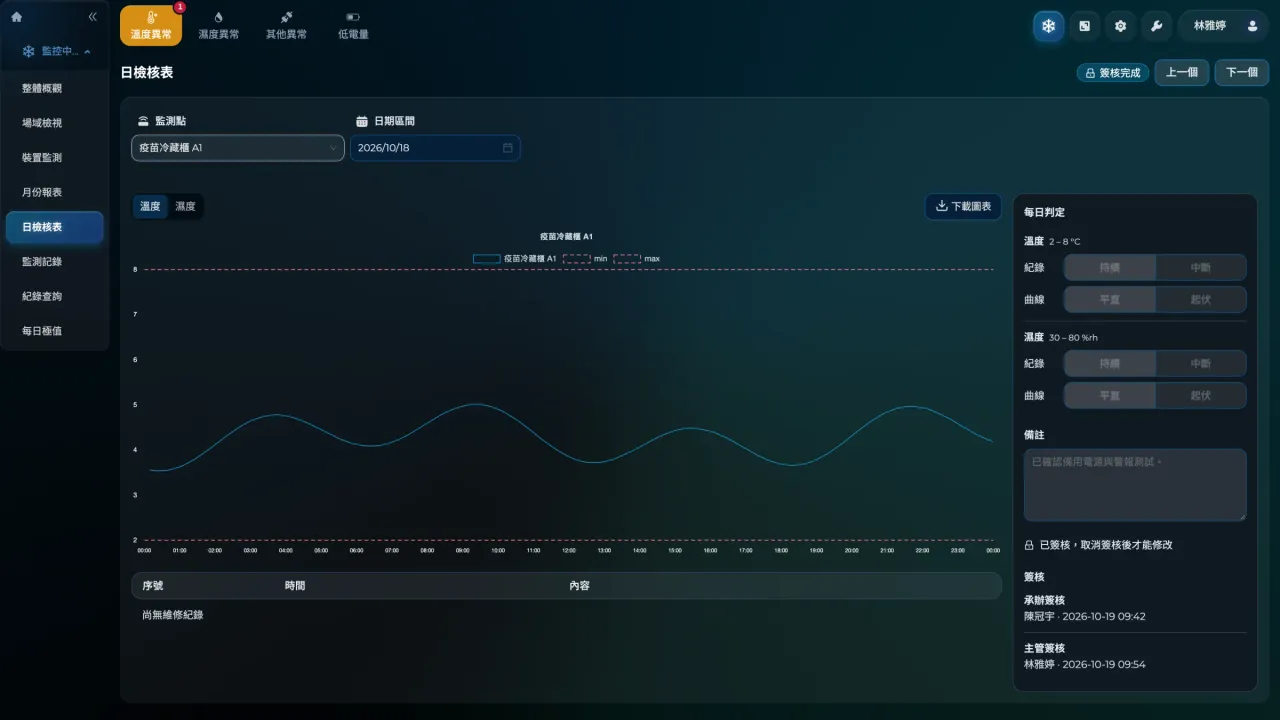
Task: Open settings with the gear icon
Action: click(1120, 26)
